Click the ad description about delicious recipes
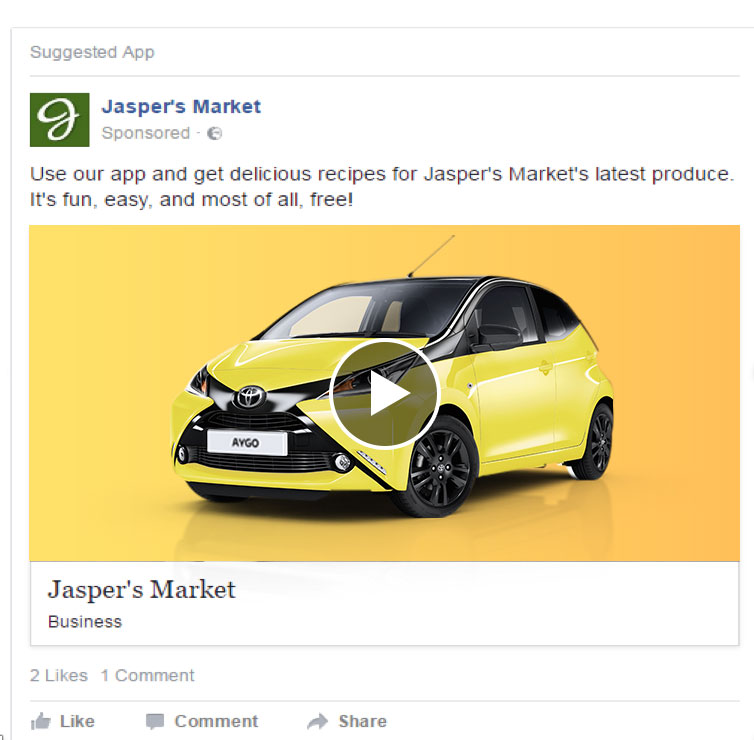The width and height of the screenshot is (754, 740). 382,187
